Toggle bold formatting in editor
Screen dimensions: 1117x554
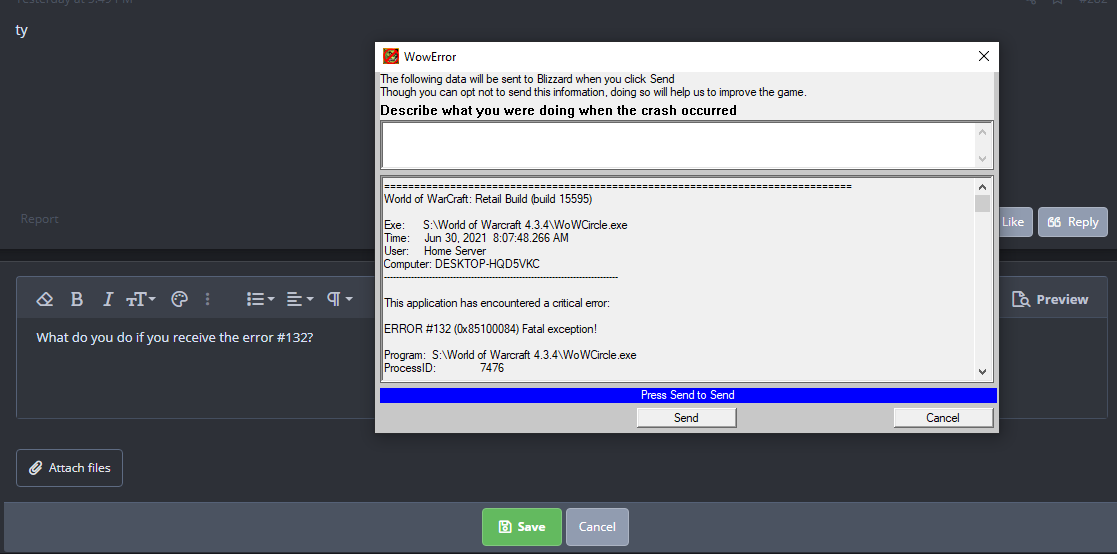(77, 299)
